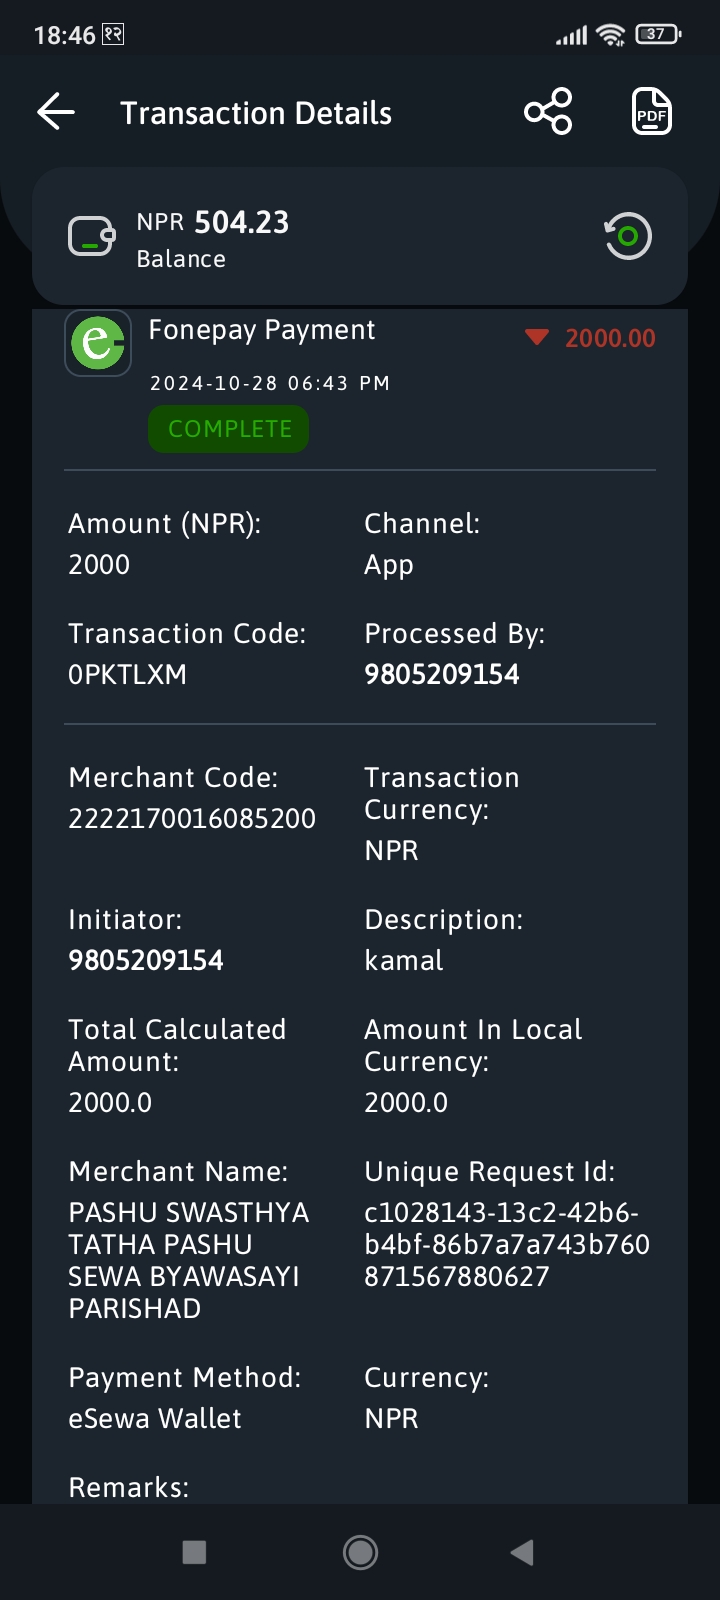Tap the Transaction Details header title

pos(256,113)
